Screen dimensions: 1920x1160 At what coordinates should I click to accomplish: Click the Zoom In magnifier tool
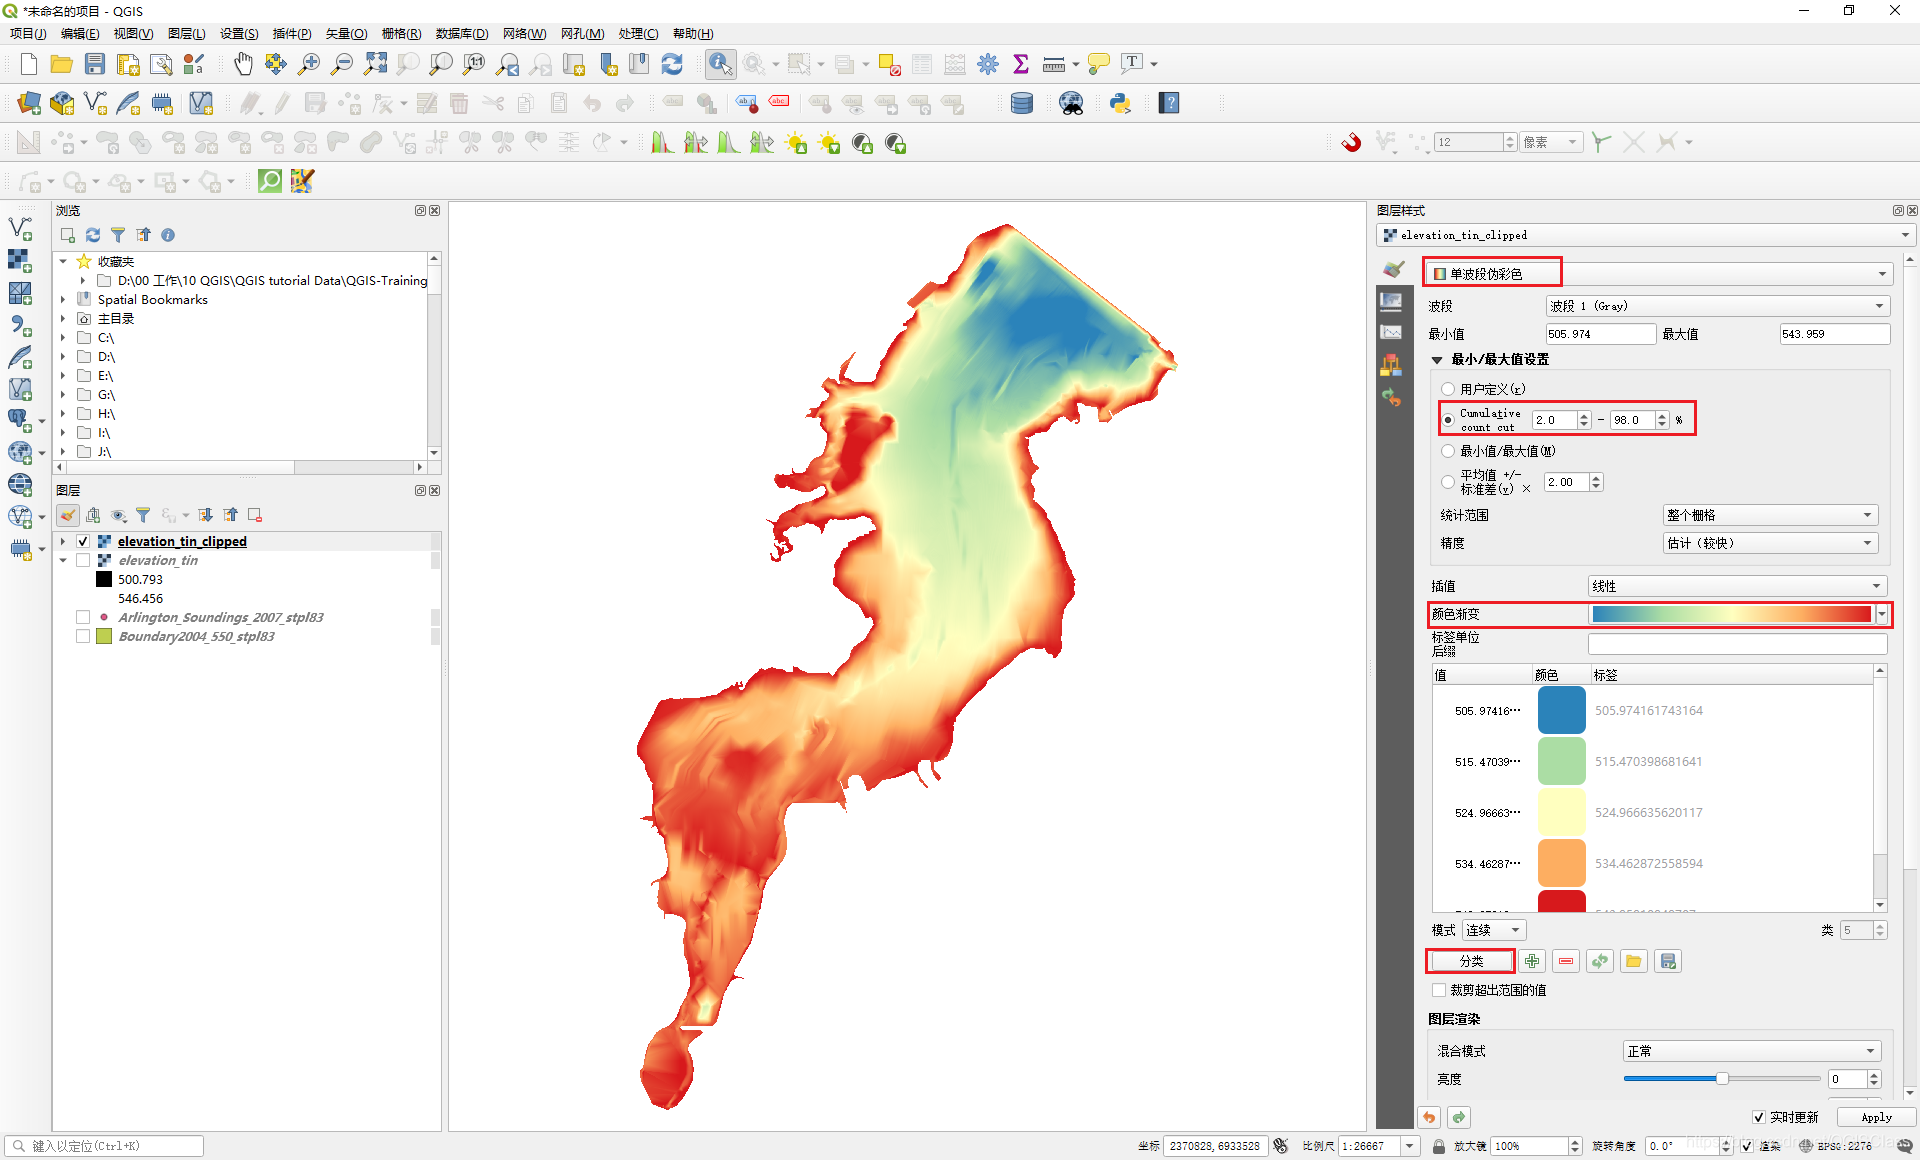pos(309,64)
